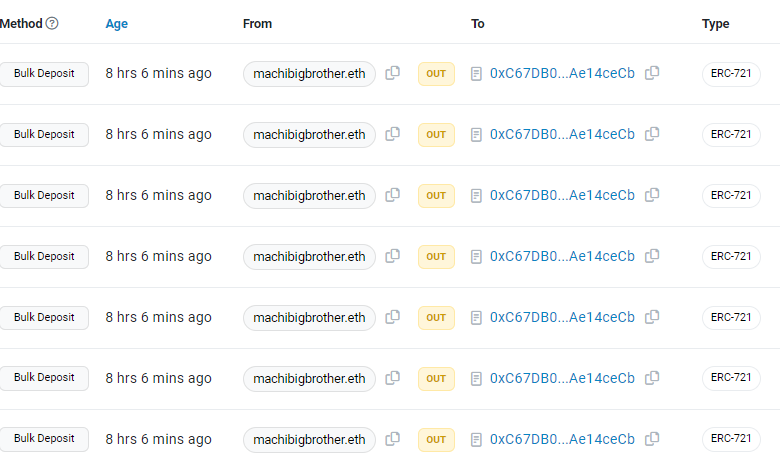Click ERC-721 type badge in second row
Image resolution: width=780 pixels, height=469 pixels.
click(731, 134)
